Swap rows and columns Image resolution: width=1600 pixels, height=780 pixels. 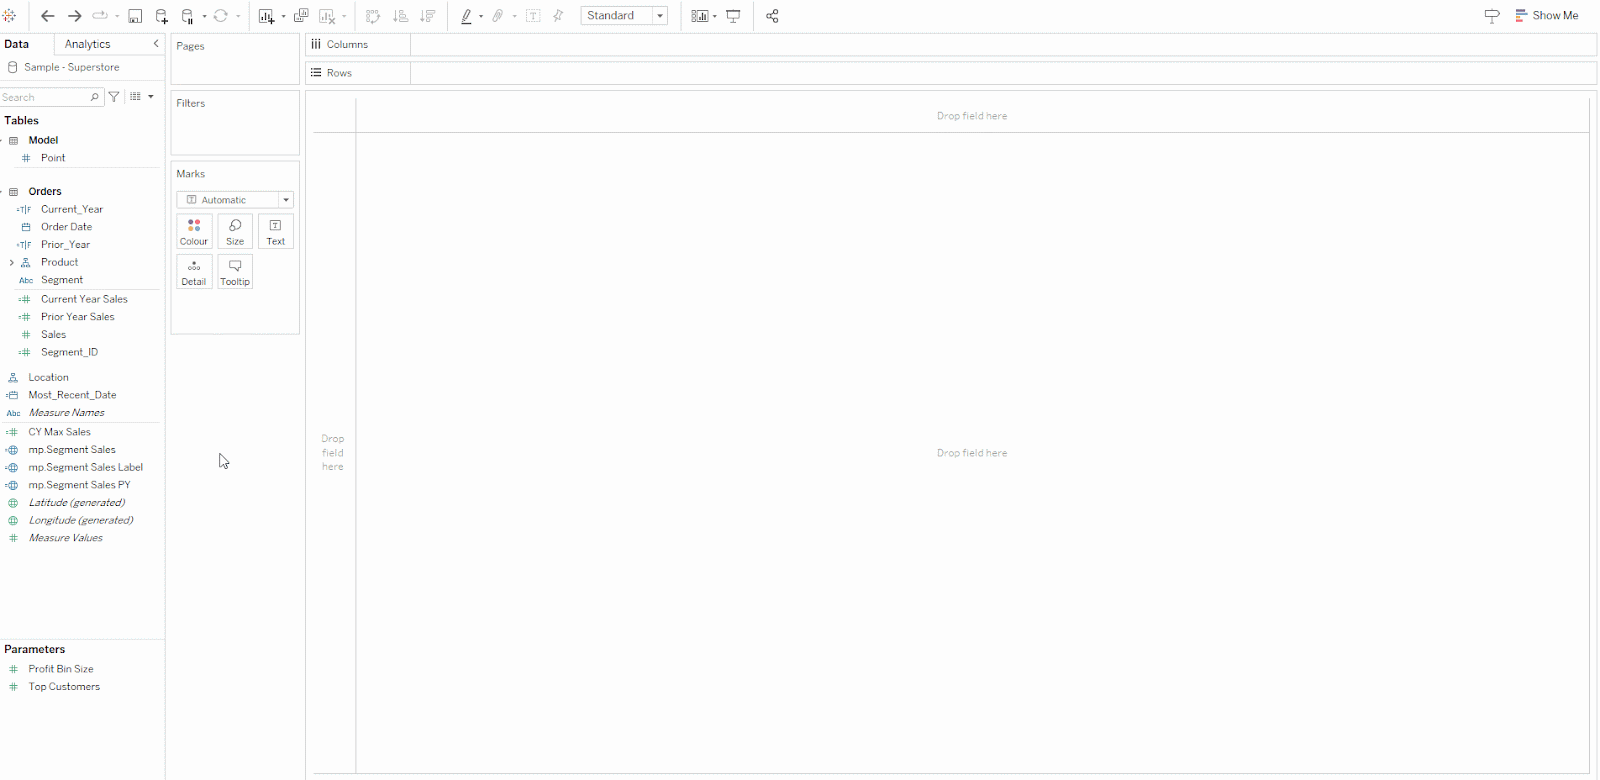[x=373, y=16]
